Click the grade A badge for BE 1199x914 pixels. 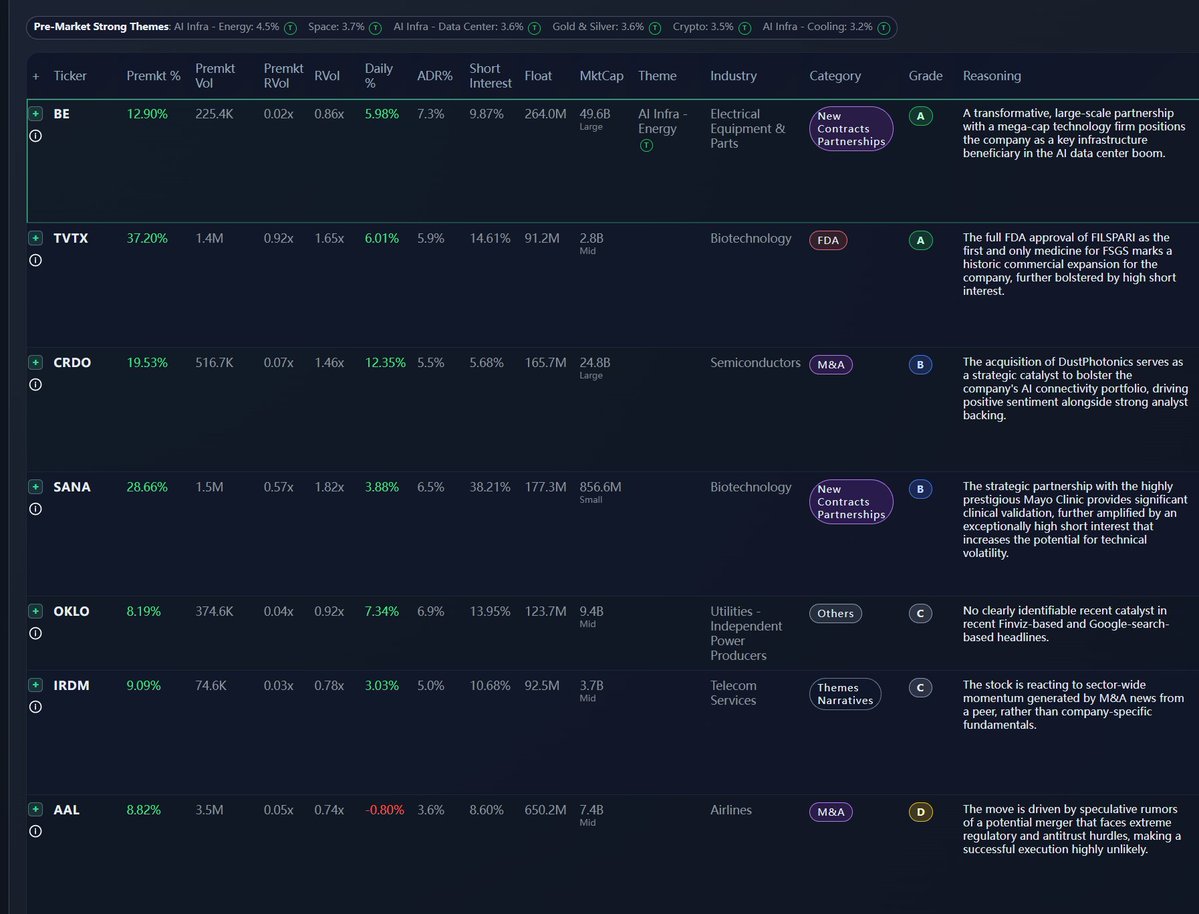click(x=921, y=116)
